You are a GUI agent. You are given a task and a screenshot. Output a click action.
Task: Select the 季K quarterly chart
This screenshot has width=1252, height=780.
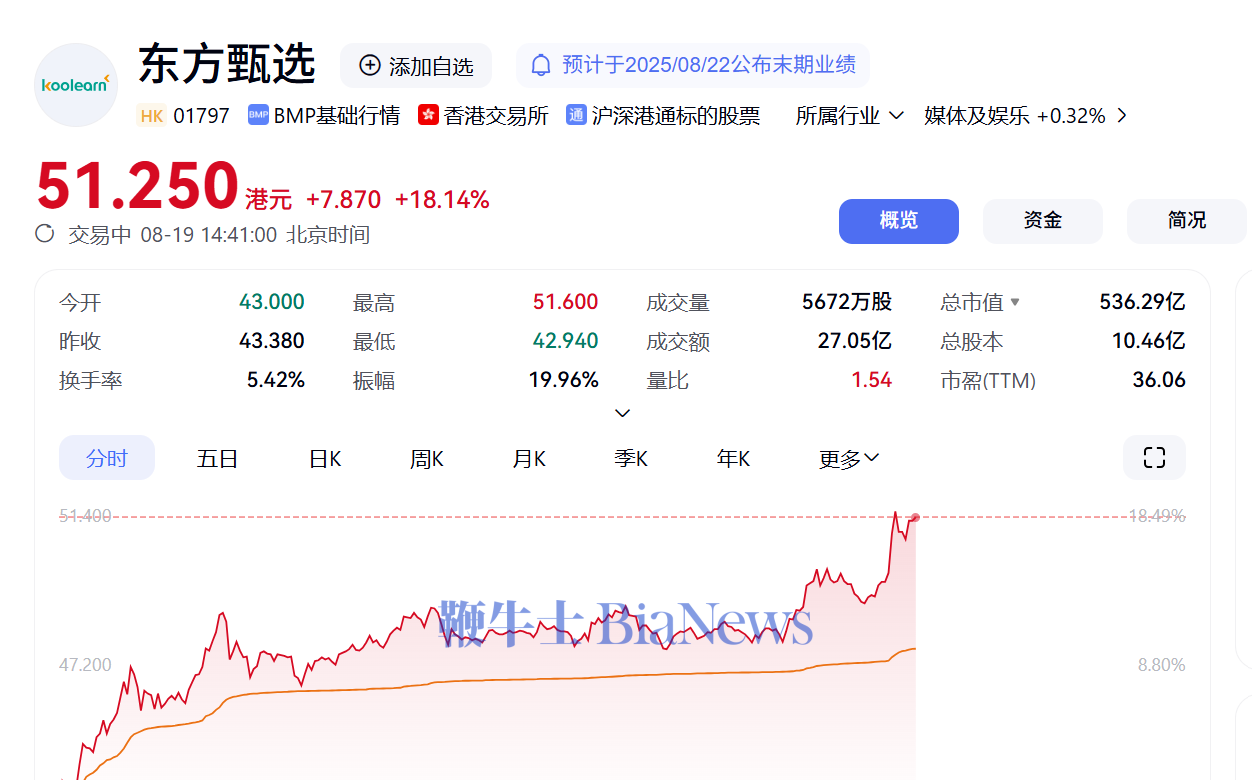(631, 459)
